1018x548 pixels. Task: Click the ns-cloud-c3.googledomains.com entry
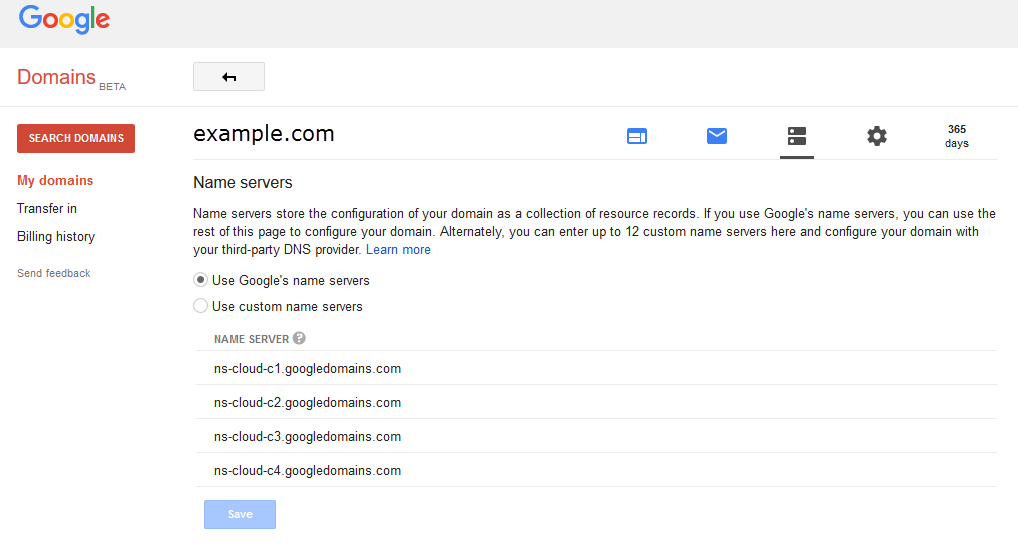click(x=308, y=437)
